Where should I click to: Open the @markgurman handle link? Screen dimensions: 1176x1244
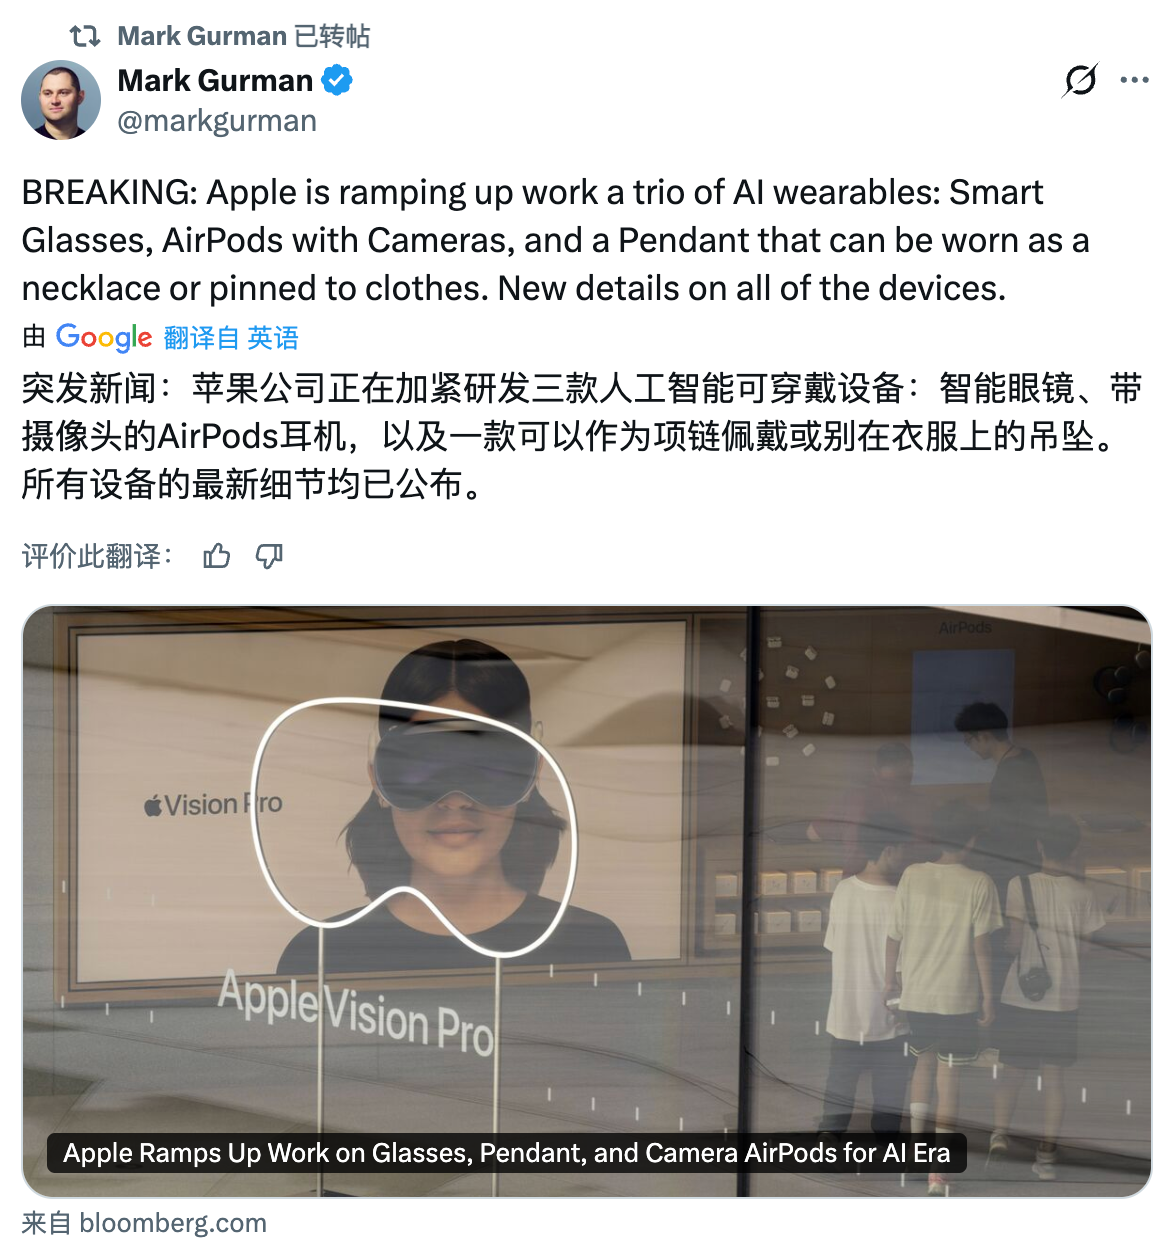point(217,121)
